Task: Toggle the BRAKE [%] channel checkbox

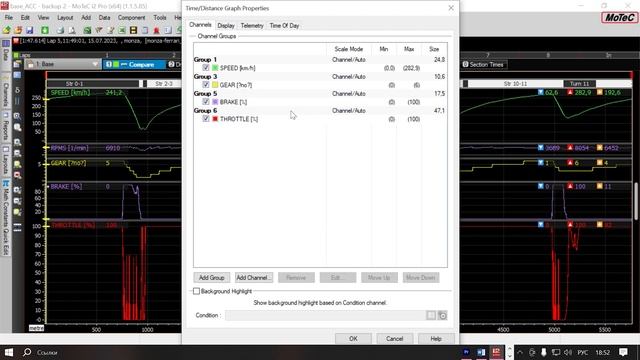Action: (x=205, y=102)
